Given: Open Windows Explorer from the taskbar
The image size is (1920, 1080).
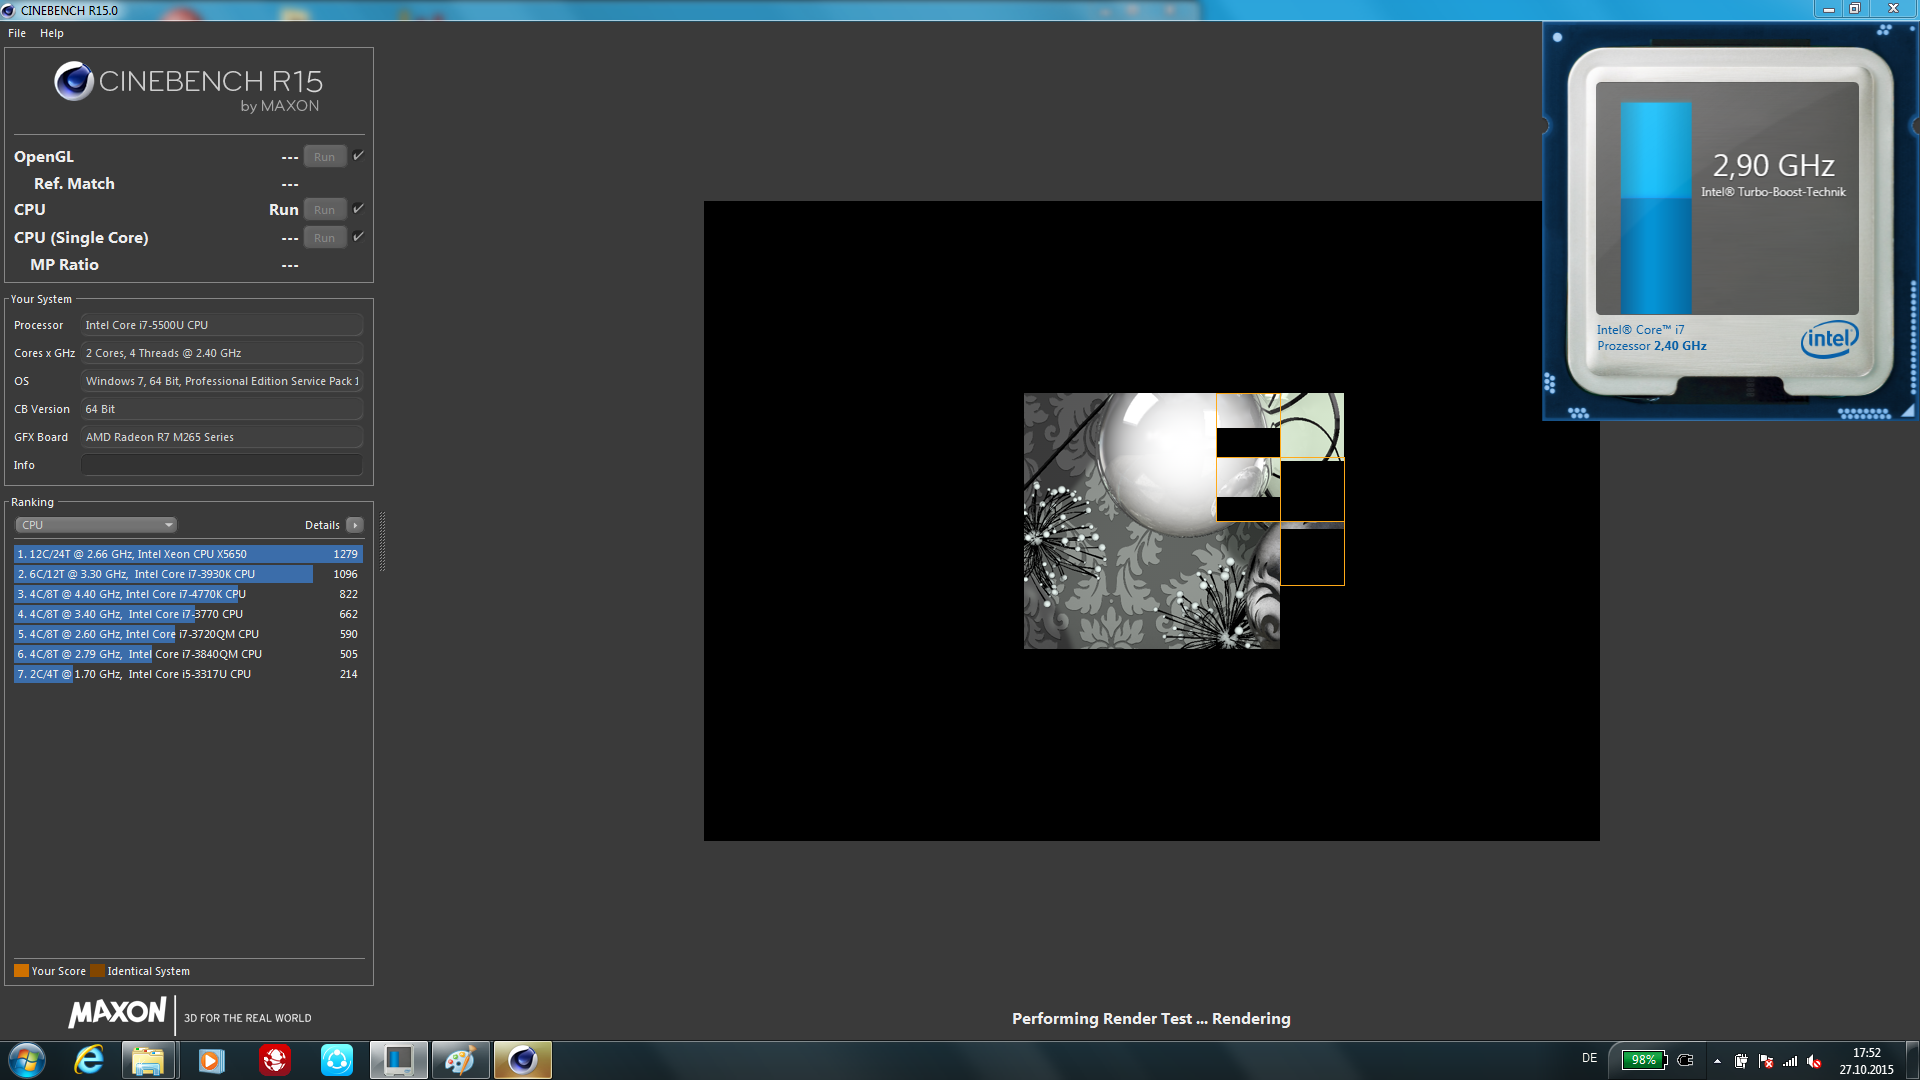Looking at the screenshot, I should [149, 1060].
